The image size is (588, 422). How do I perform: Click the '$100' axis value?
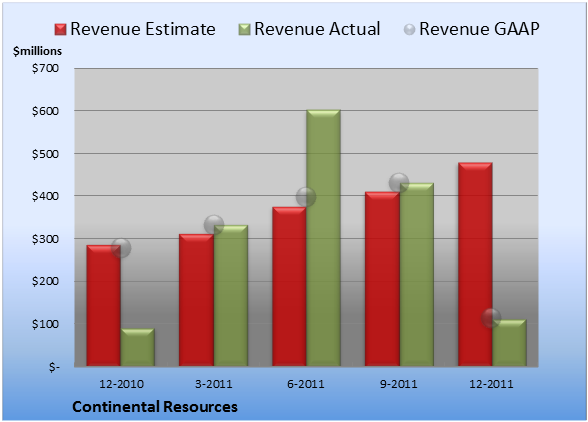45,324
